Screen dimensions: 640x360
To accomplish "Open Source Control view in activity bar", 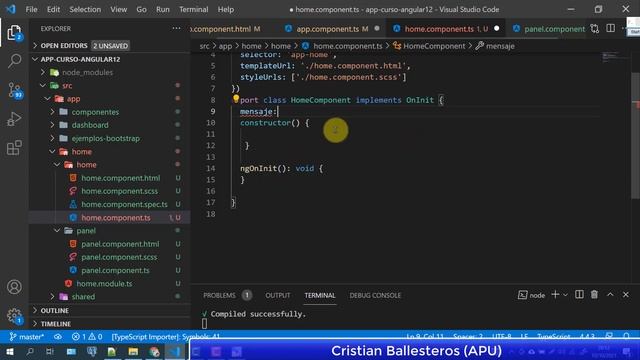I will pos(14,90).
